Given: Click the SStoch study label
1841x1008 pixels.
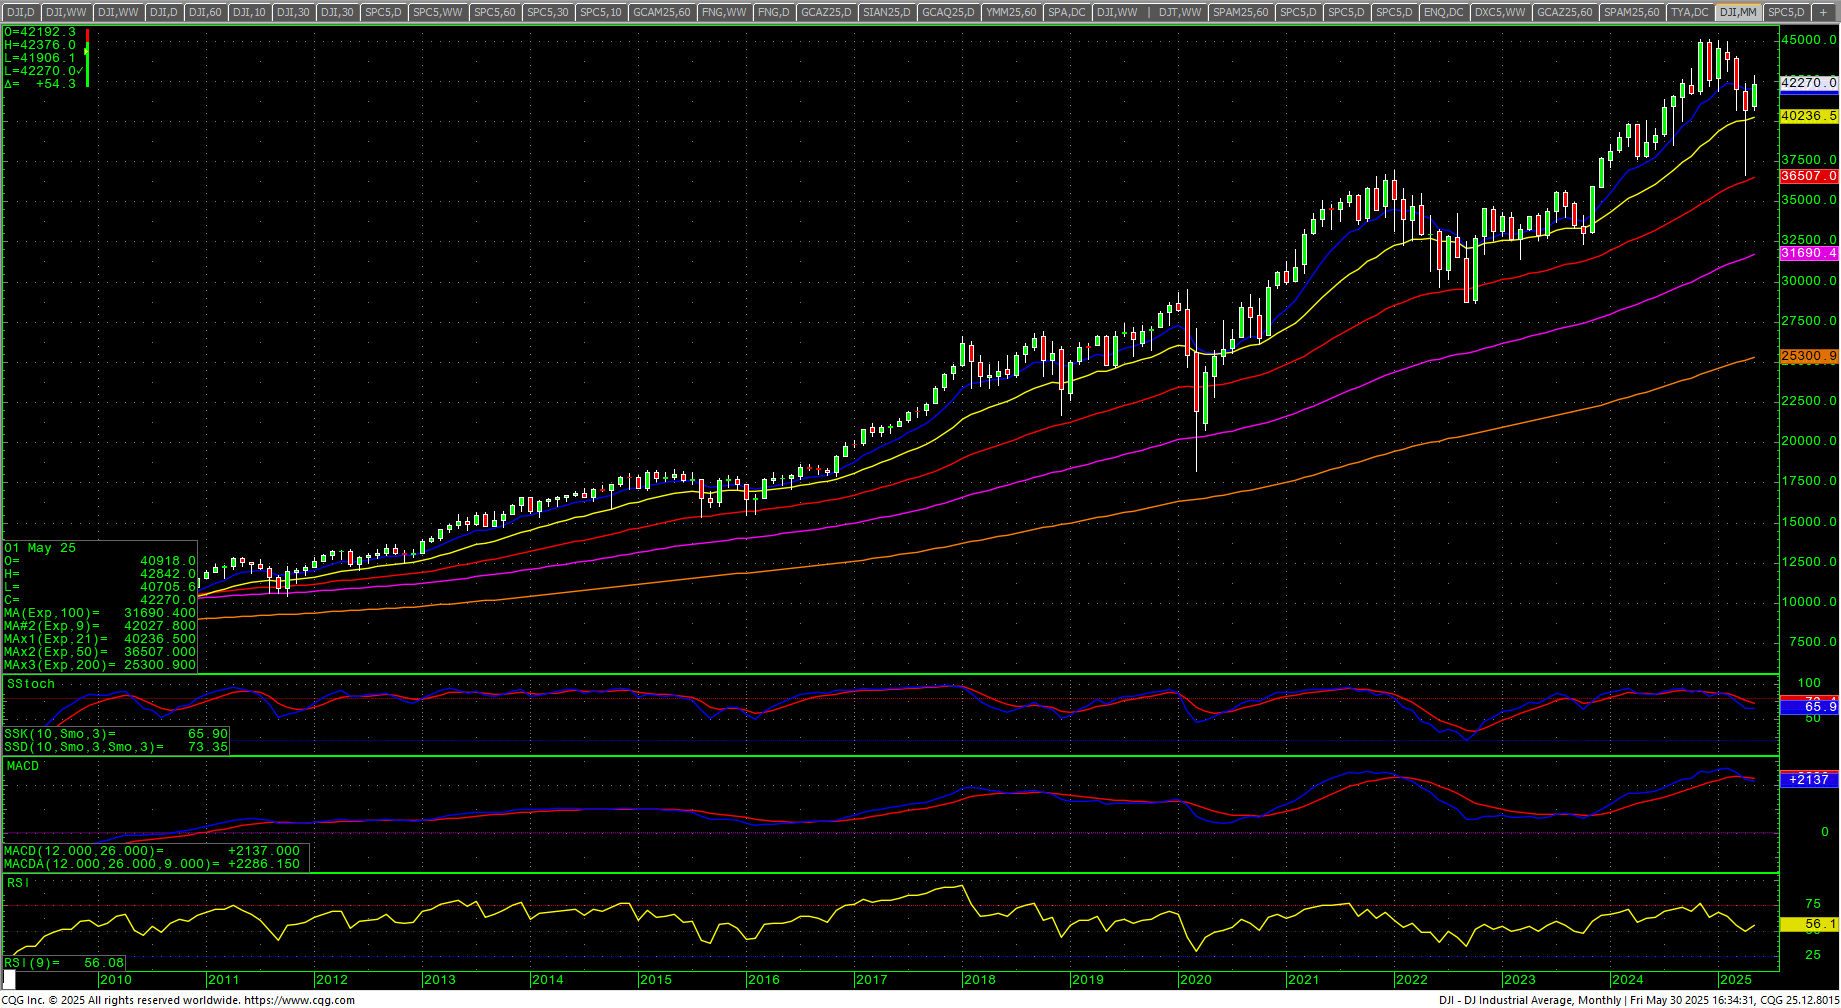Looking at the screenshot, I should click(x=31, y=684).
